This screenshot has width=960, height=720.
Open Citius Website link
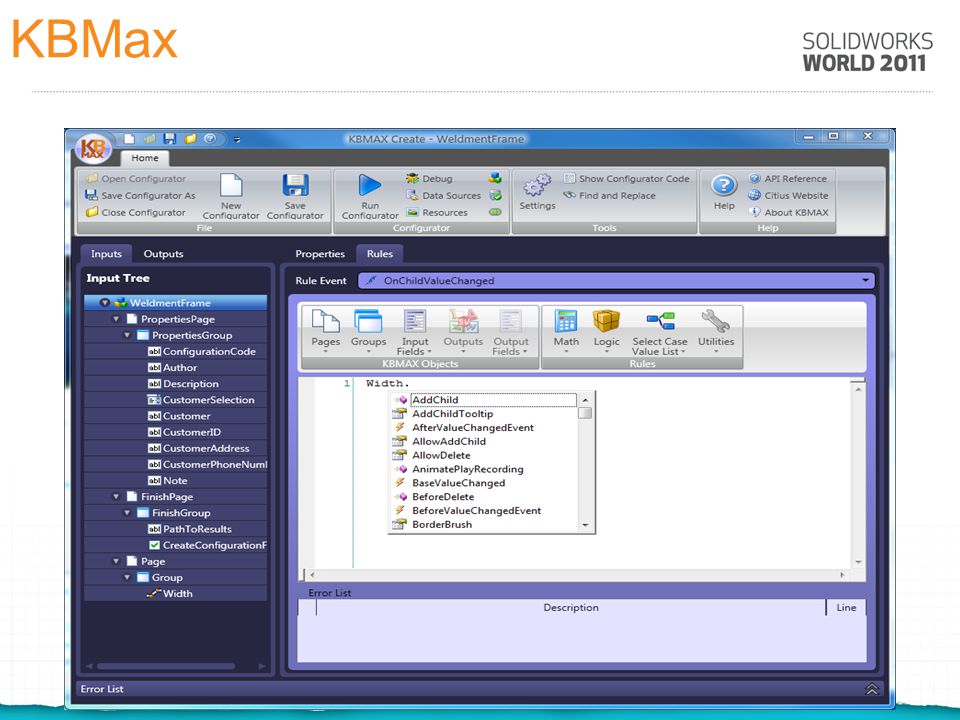click(x=788, y=196)
